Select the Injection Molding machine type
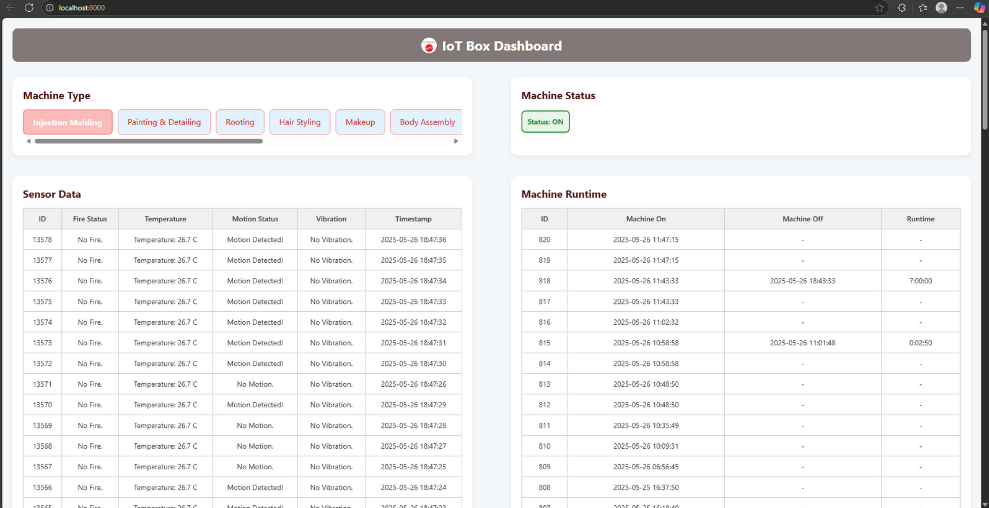The image size is (989, 508). (67, 122)
